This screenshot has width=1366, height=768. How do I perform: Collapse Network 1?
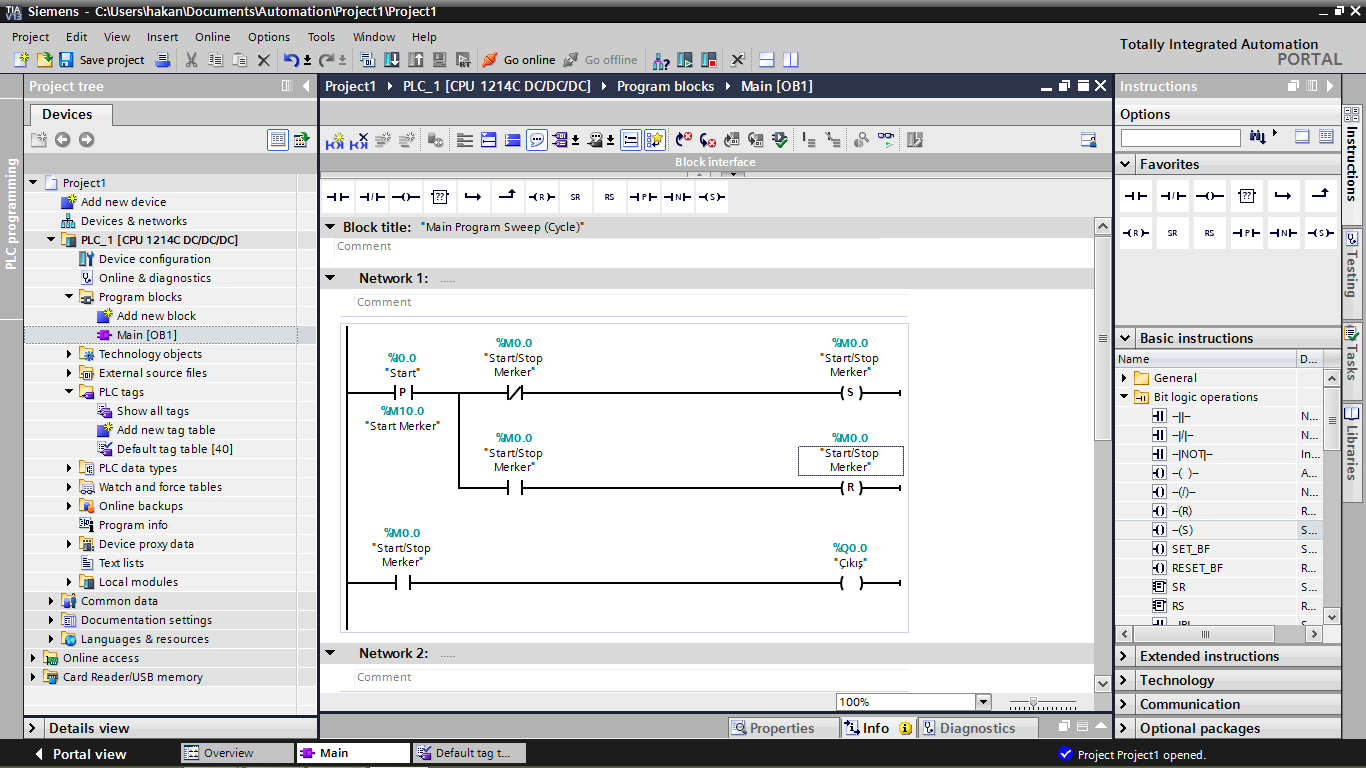(330, 278)
